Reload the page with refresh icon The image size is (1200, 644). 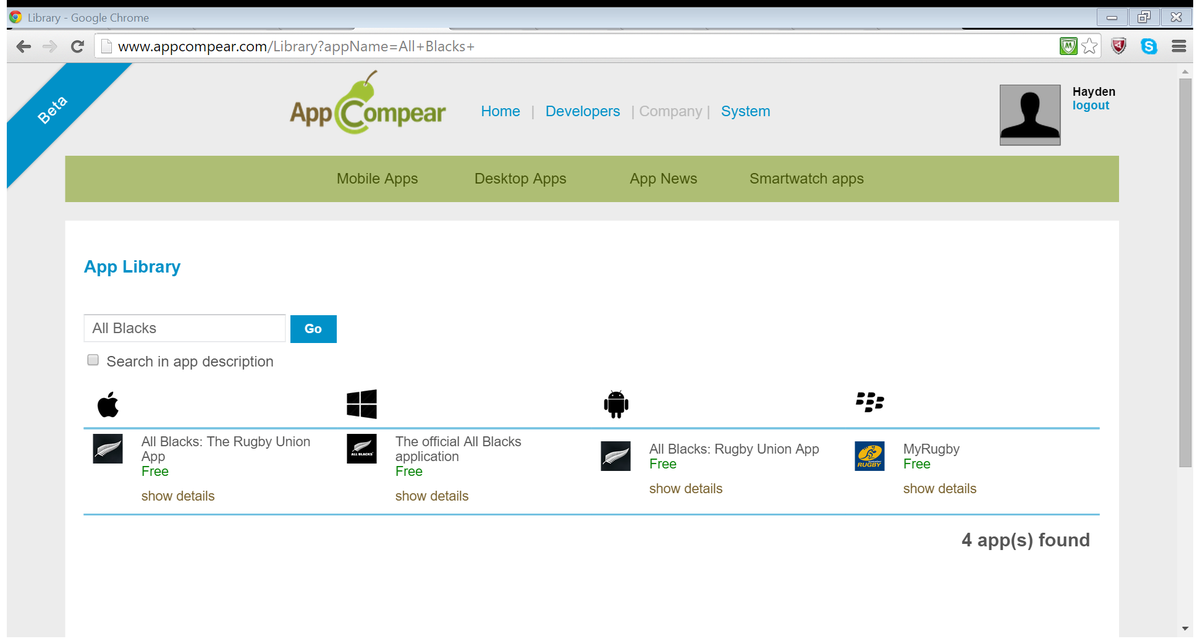click(77, 47)
